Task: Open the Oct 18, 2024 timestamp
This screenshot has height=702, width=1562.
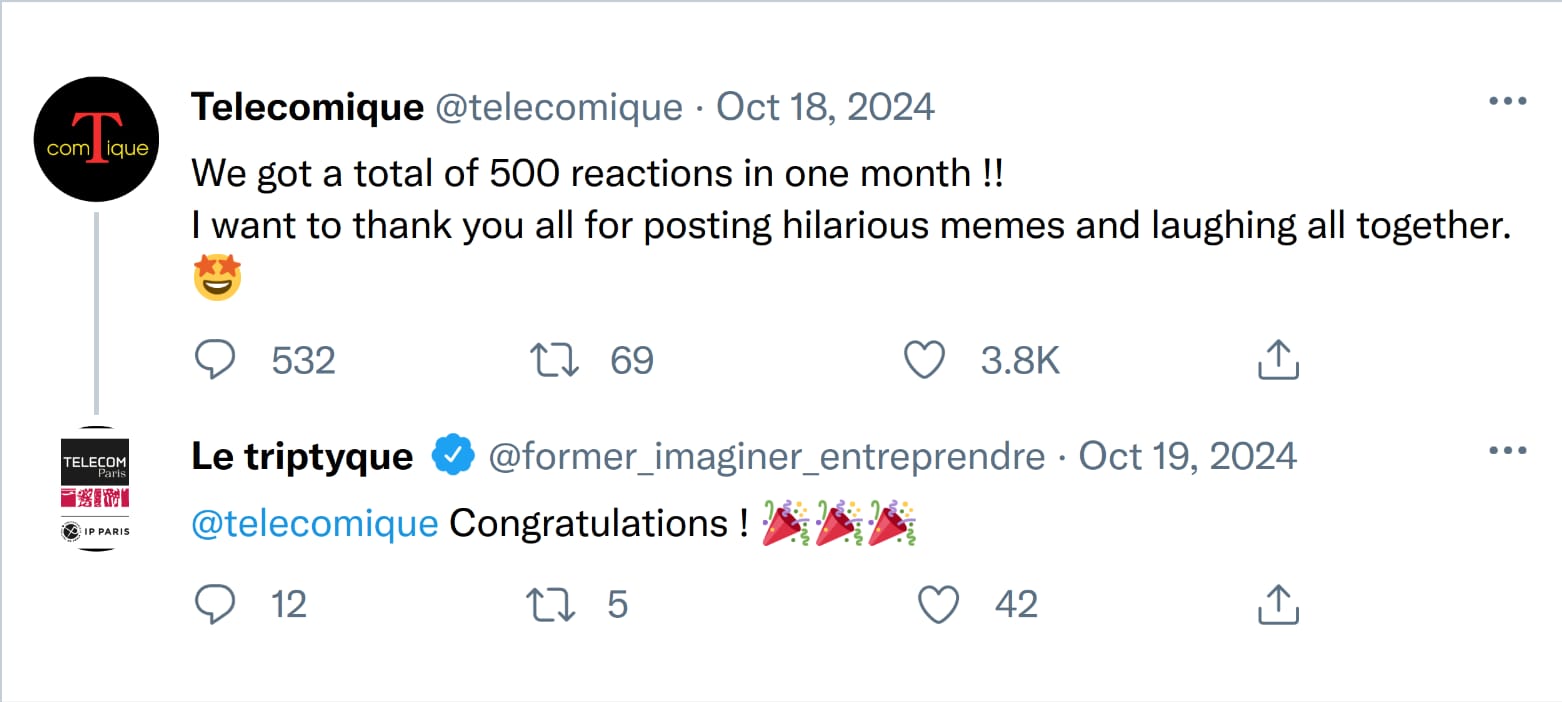Action: point(825,107)
